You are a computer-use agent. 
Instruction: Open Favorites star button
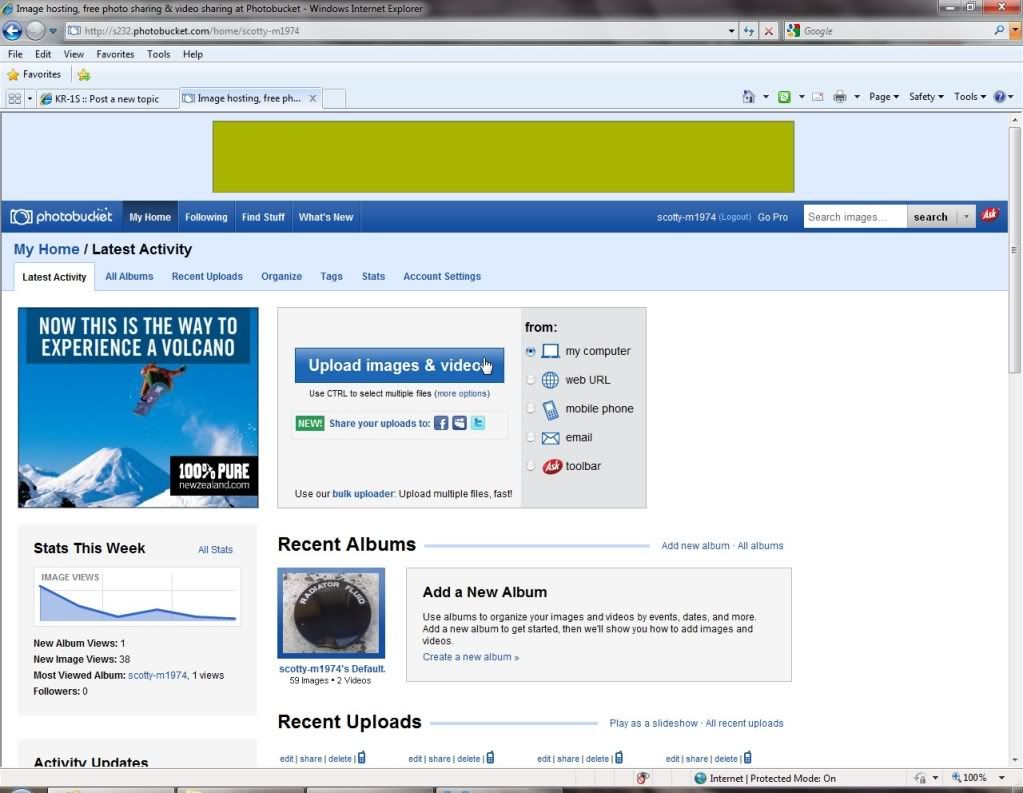click(x=34, y=74)
